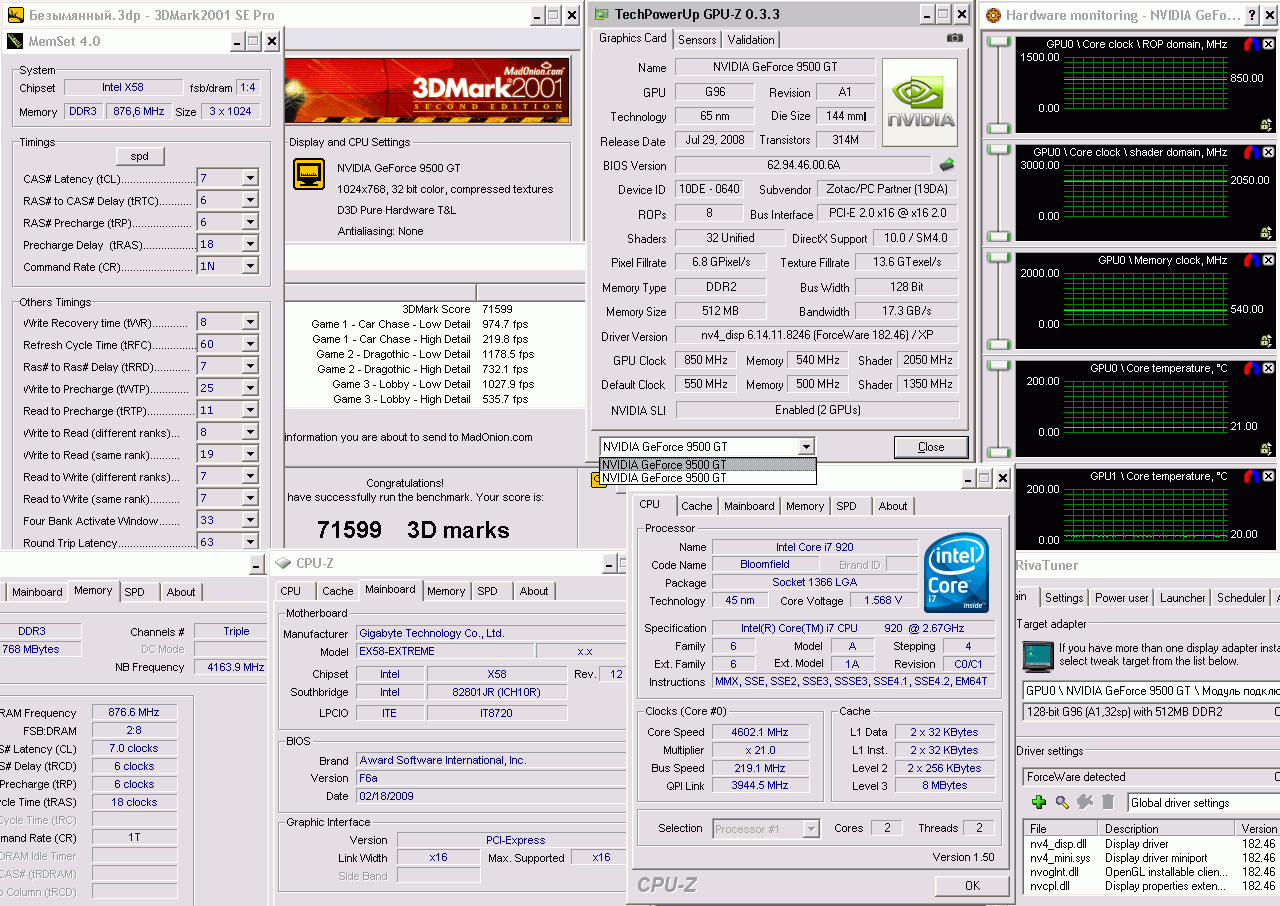This screenshot has width=1280, height=906.
Task: Click the Description column header in RivaTuner
Action: [x=1167, y=829]
